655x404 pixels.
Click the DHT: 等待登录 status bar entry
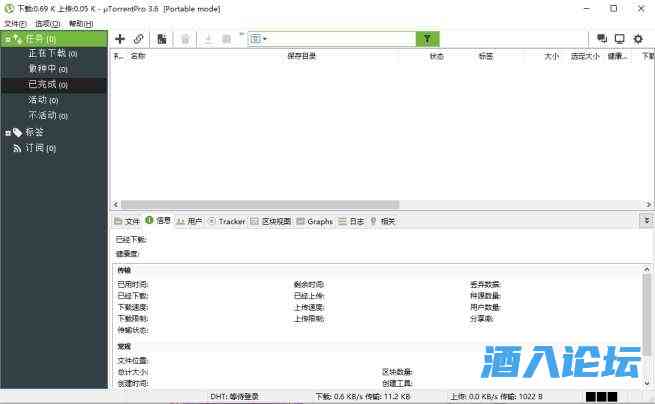click(x=234, y=396)
